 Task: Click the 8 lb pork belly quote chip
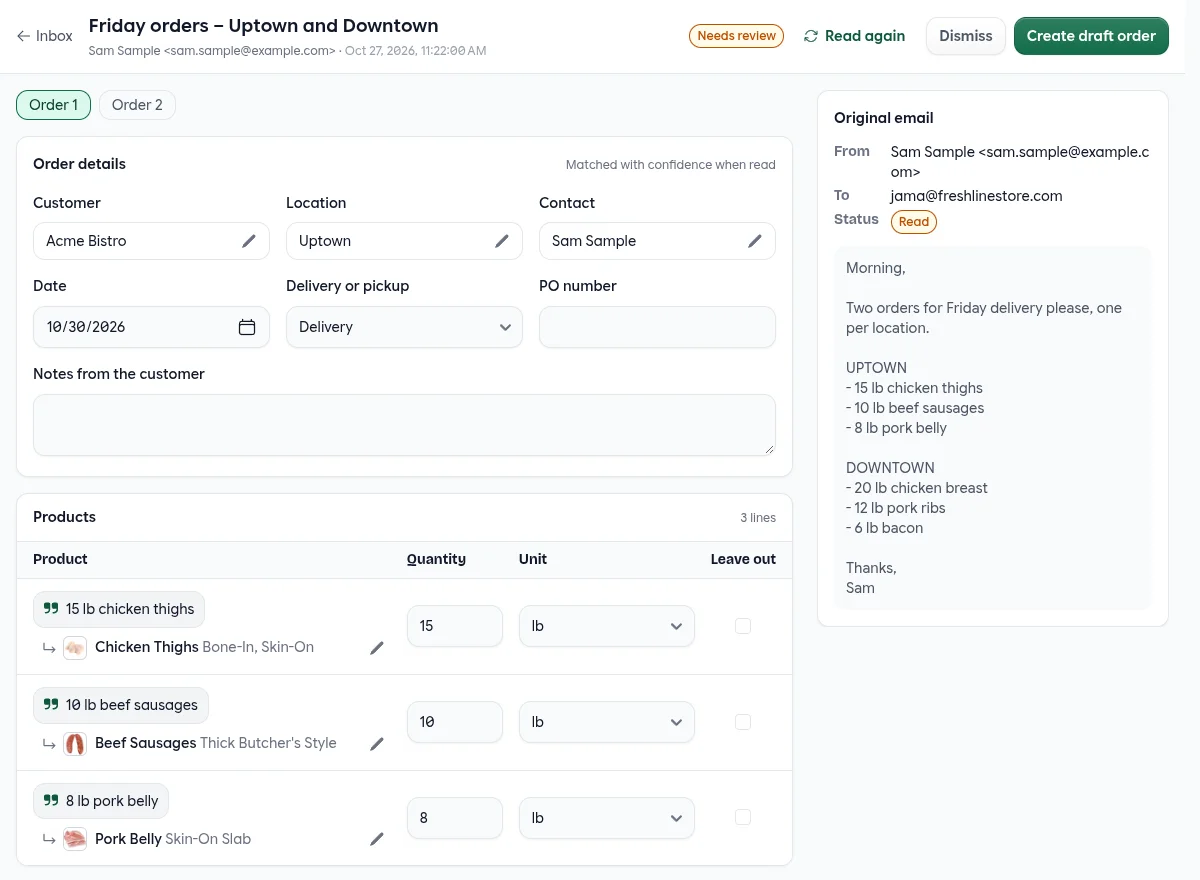tap(101, 801)
